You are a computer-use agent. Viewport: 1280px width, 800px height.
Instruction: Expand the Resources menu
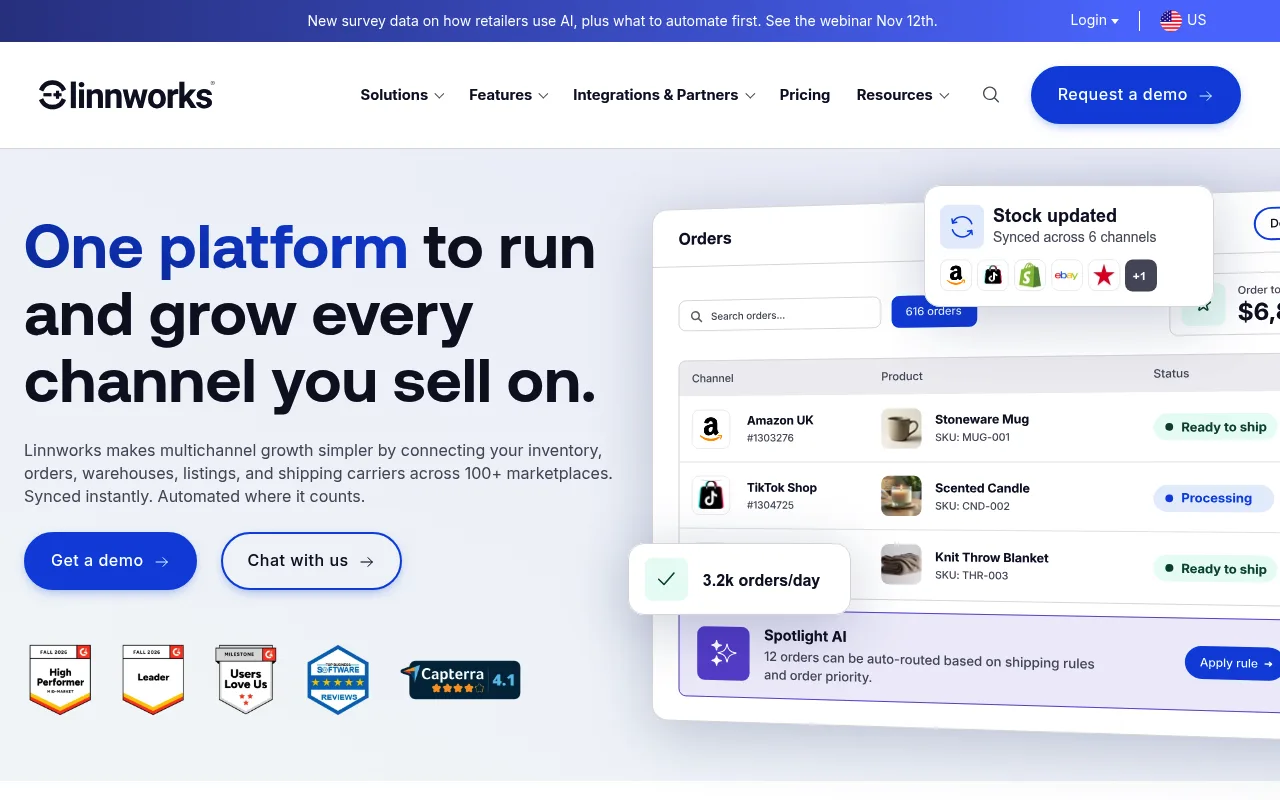coord(903,95)
